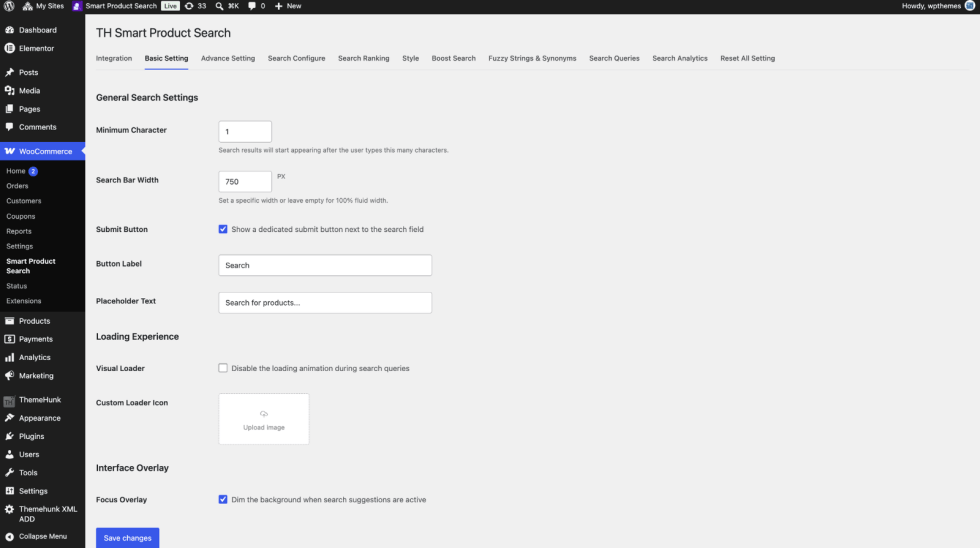Click the Smart Product Search site icon
The image size is (980, 548).
point(77,6)
